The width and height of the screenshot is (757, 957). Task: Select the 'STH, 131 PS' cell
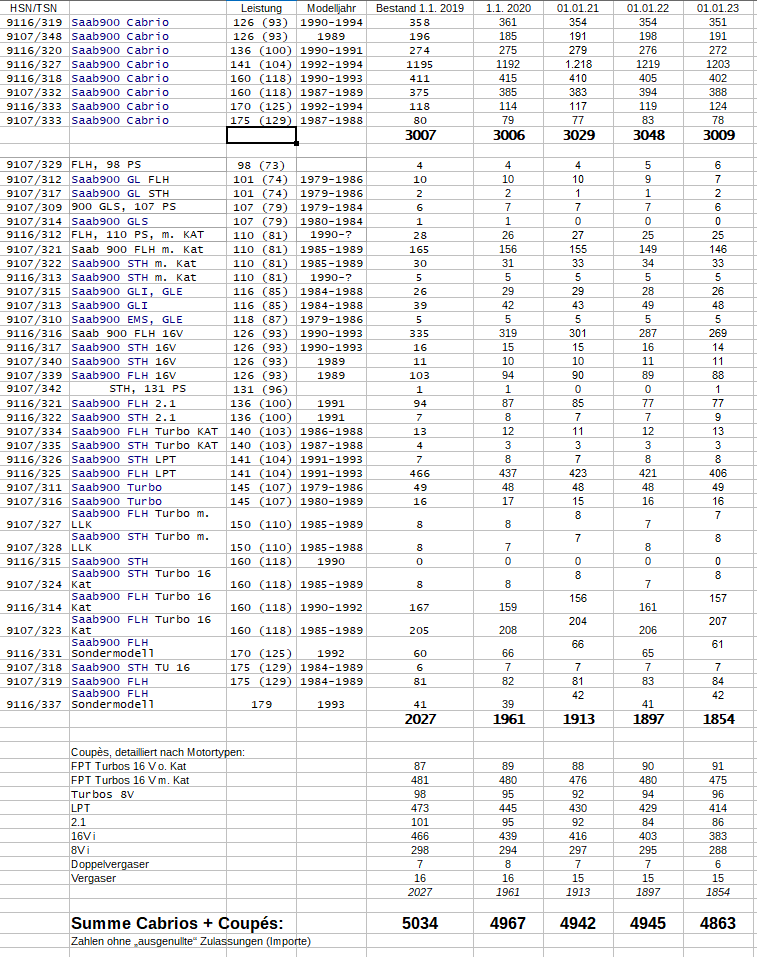pyautogui.click(x=148, y=389)
